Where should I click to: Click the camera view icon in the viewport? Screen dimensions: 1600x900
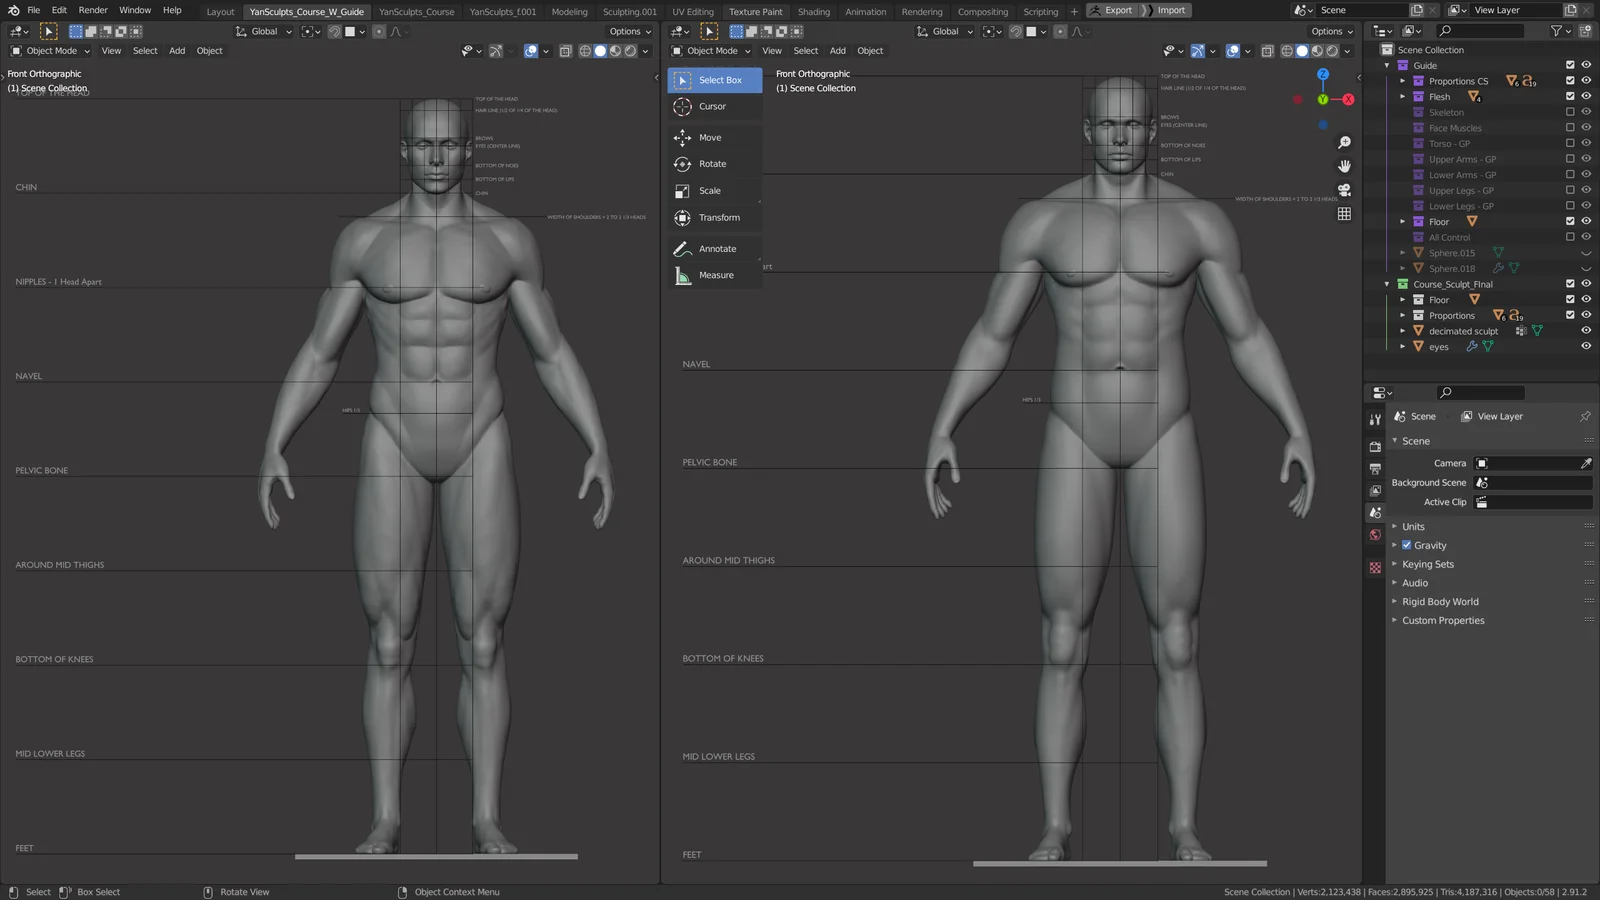point(1345,190)
